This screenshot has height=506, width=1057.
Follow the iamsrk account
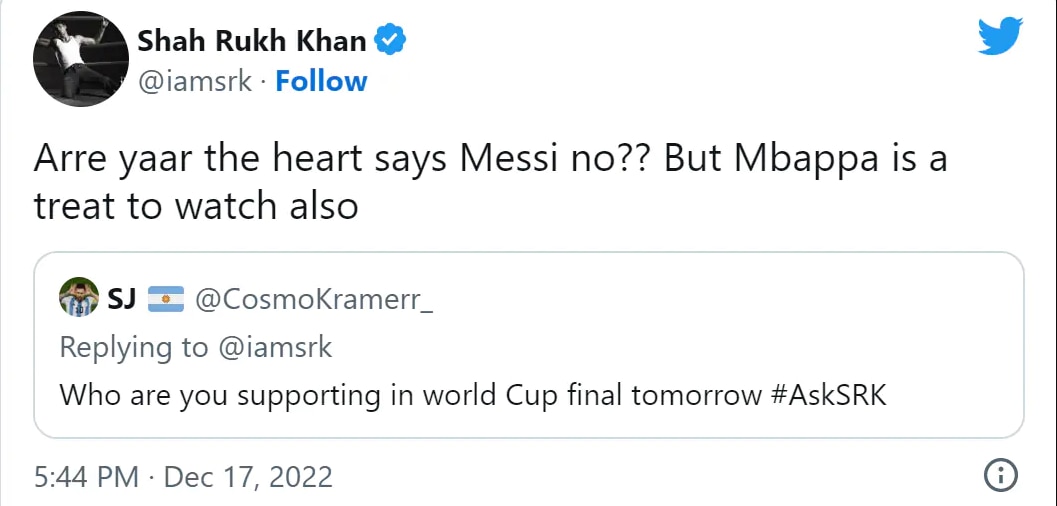321,81
